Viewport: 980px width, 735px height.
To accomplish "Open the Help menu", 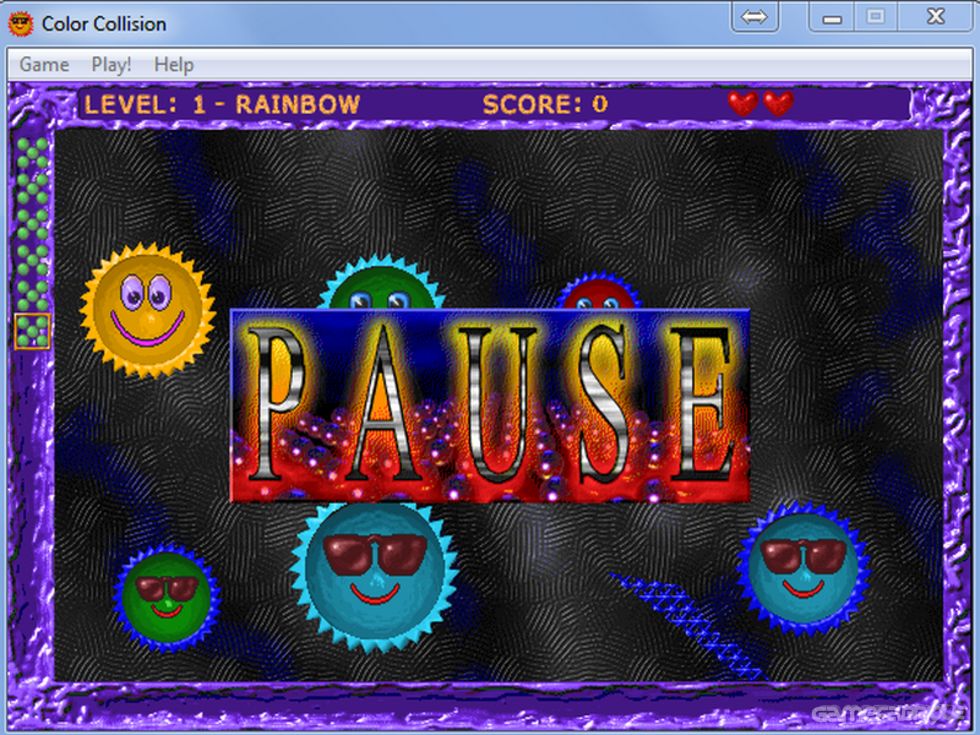I will pyautogui.click(x=174, y=64).
